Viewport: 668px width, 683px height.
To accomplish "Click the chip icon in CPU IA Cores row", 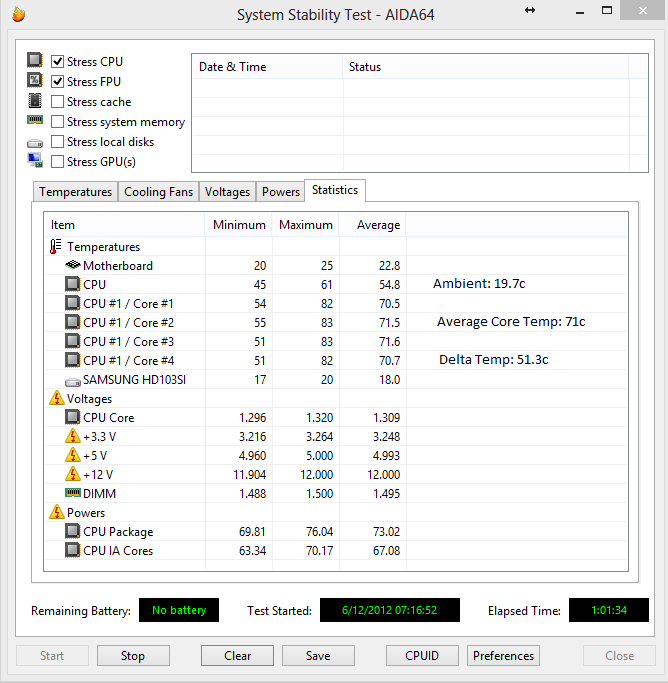I will [x=72, y=550].
